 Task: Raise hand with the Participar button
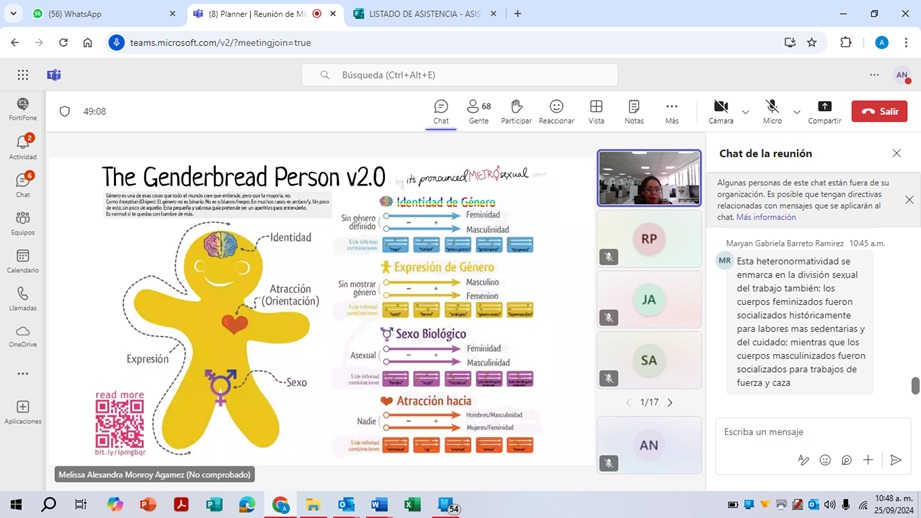coord(516,111)
